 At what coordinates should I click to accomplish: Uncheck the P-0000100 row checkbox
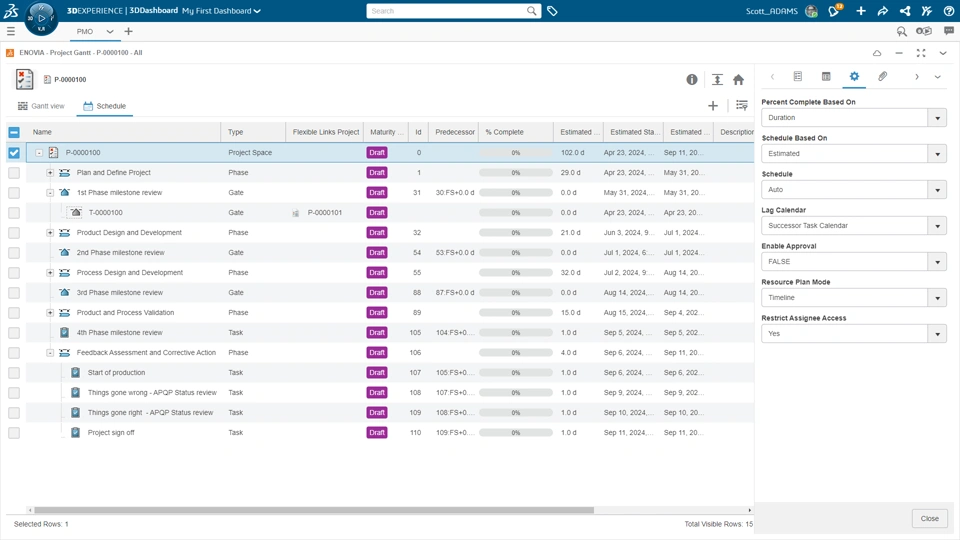[x=14, y=152]
